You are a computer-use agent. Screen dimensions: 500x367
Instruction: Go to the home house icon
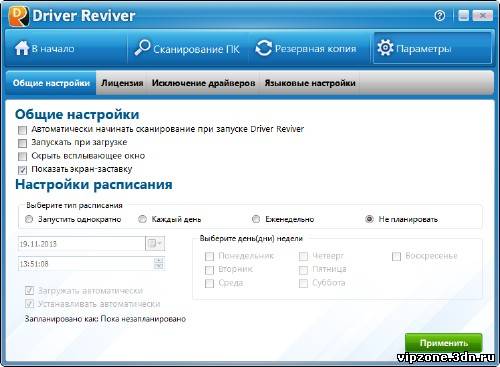click(22, 48)
